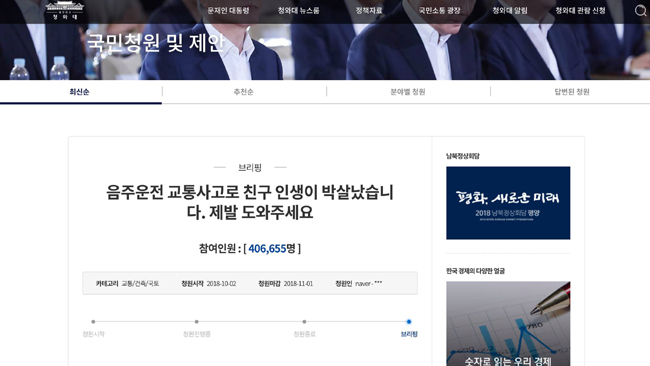Open 국민소통 광장 menu
This screenshot has width=650, height=366.
(x=439, y=10)
